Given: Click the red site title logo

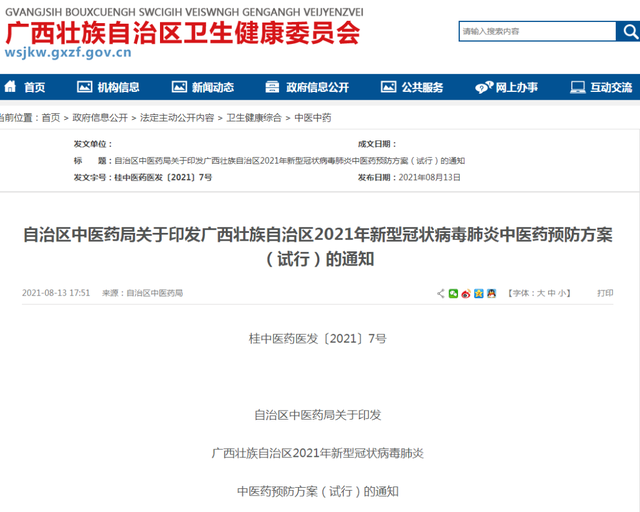Looking at the screenshot, I should tap(182, 33).
